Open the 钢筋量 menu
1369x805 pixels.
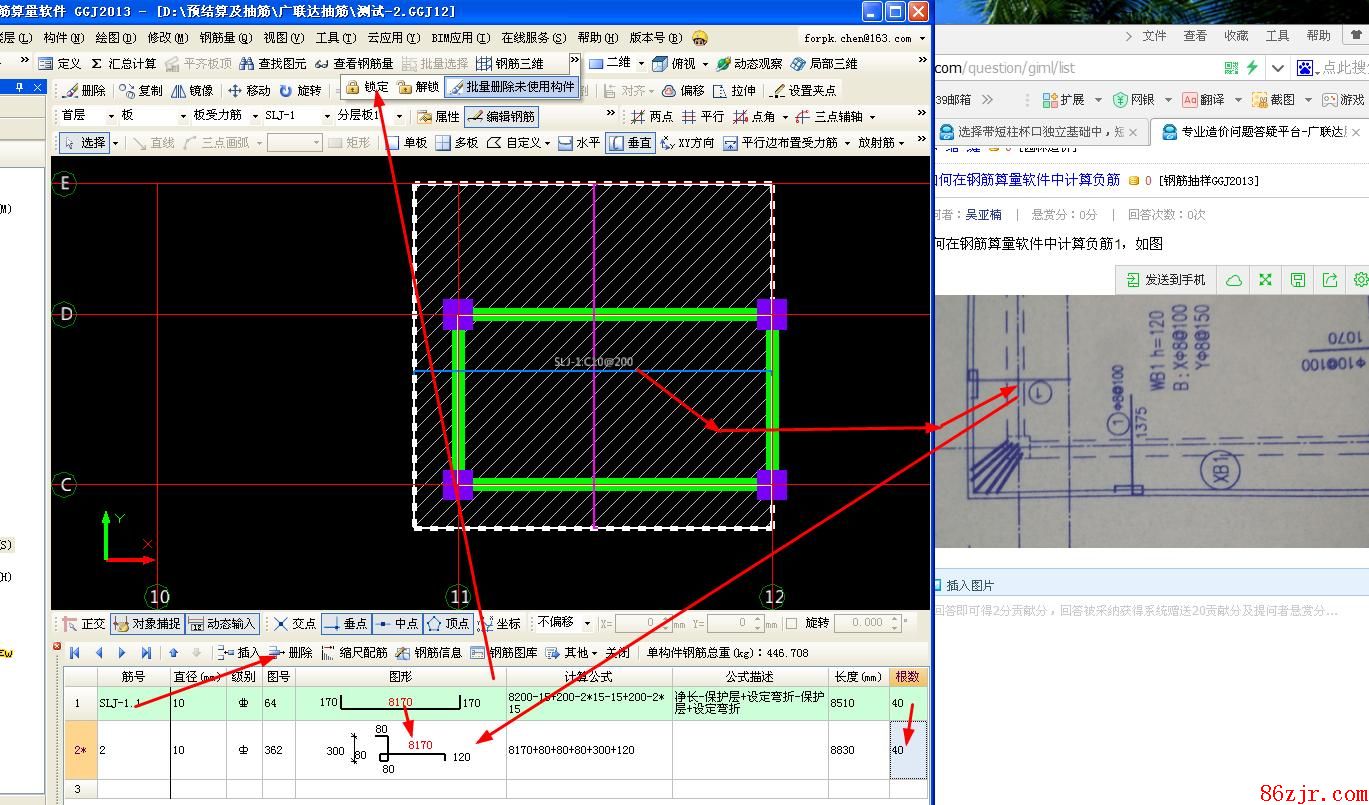click(225, 37)
